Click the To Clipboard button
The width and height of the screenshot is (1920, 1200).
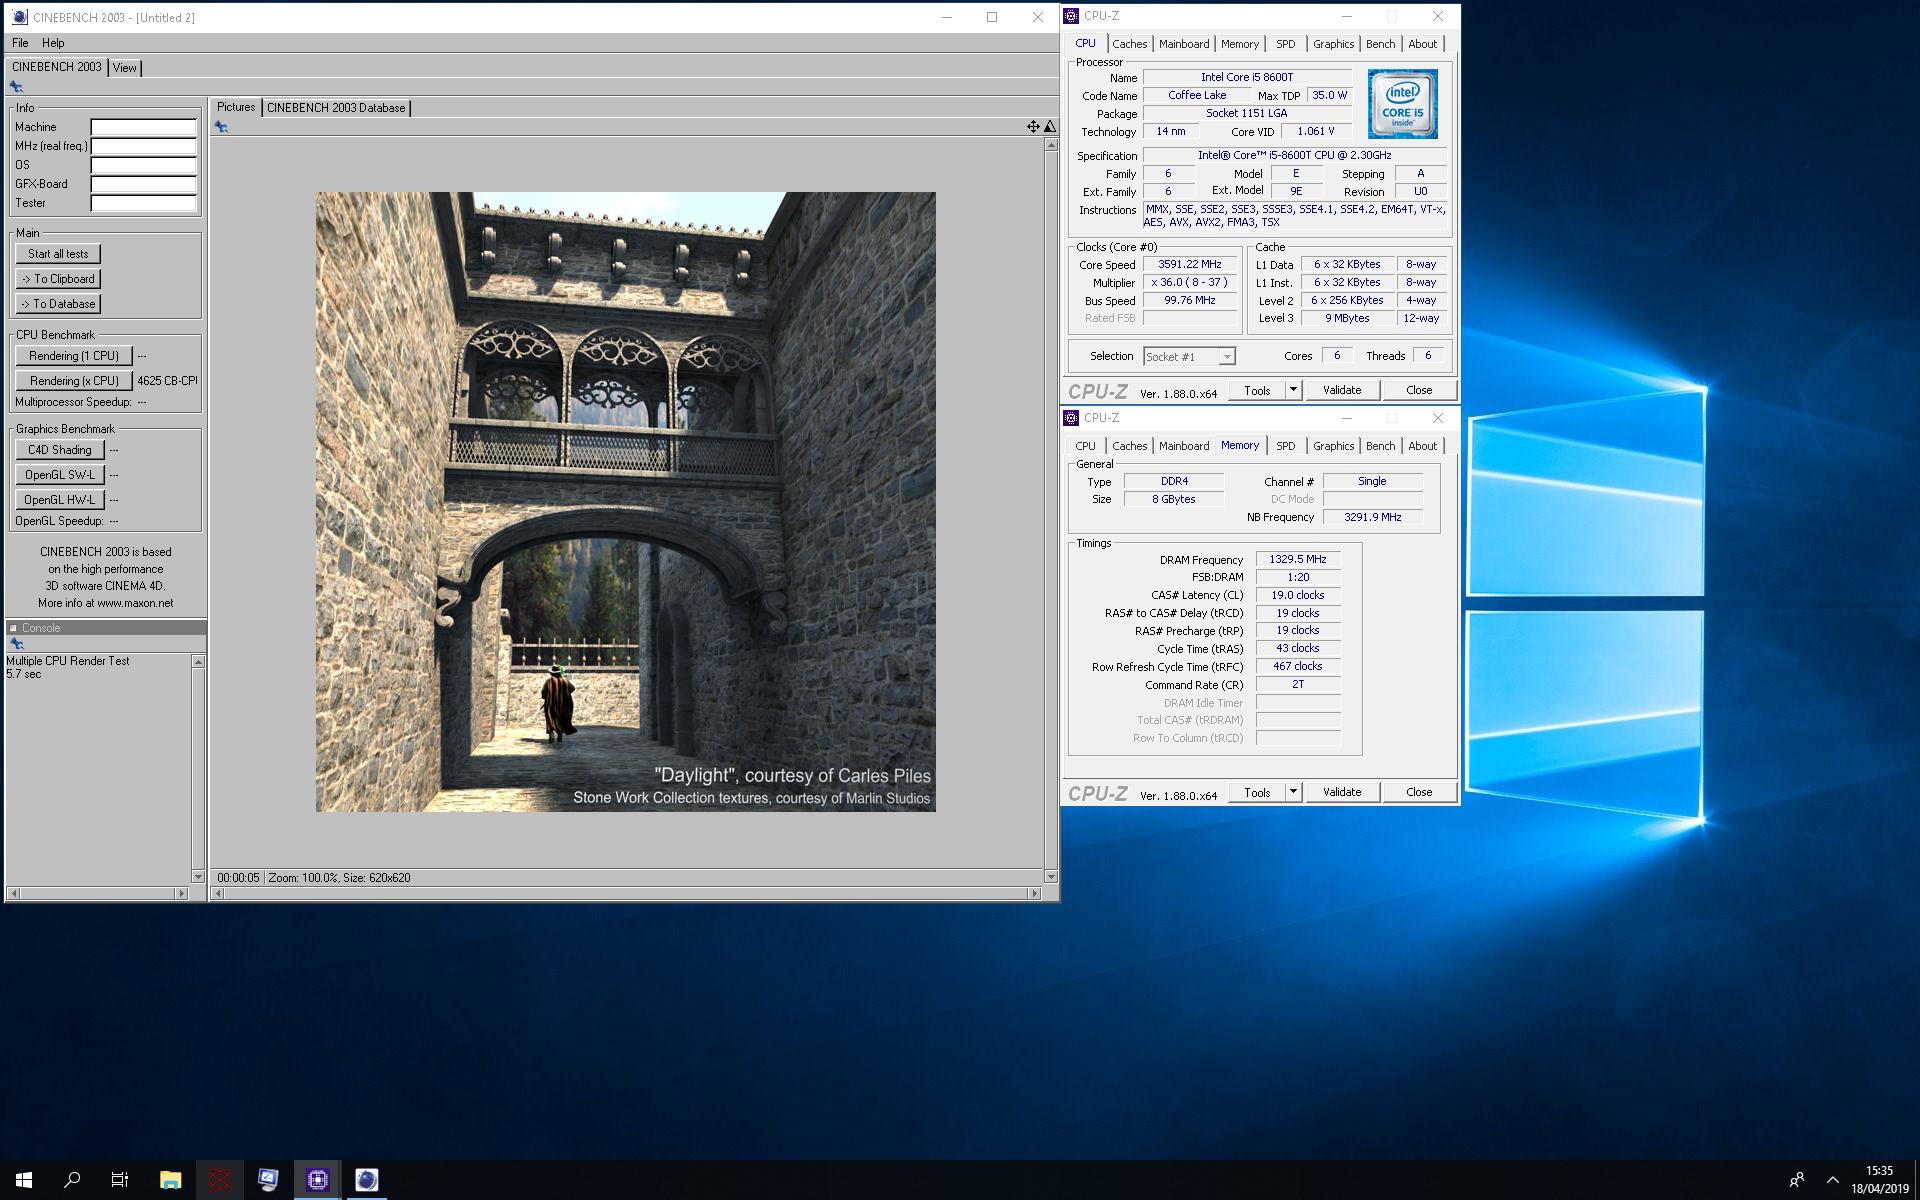point(58,279)
